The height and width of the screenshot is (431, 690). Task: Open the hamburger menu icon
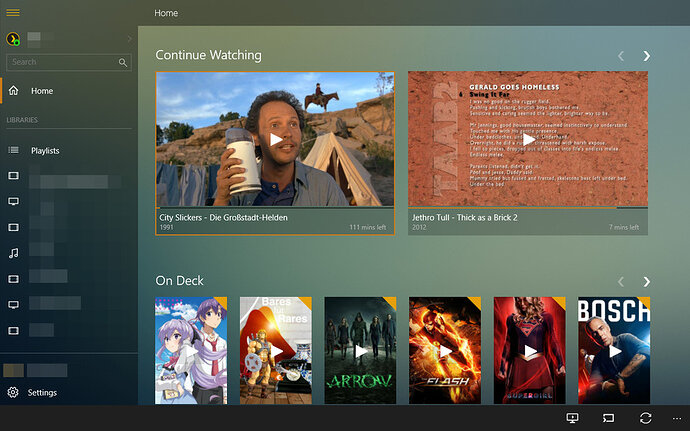pos(13,12)
